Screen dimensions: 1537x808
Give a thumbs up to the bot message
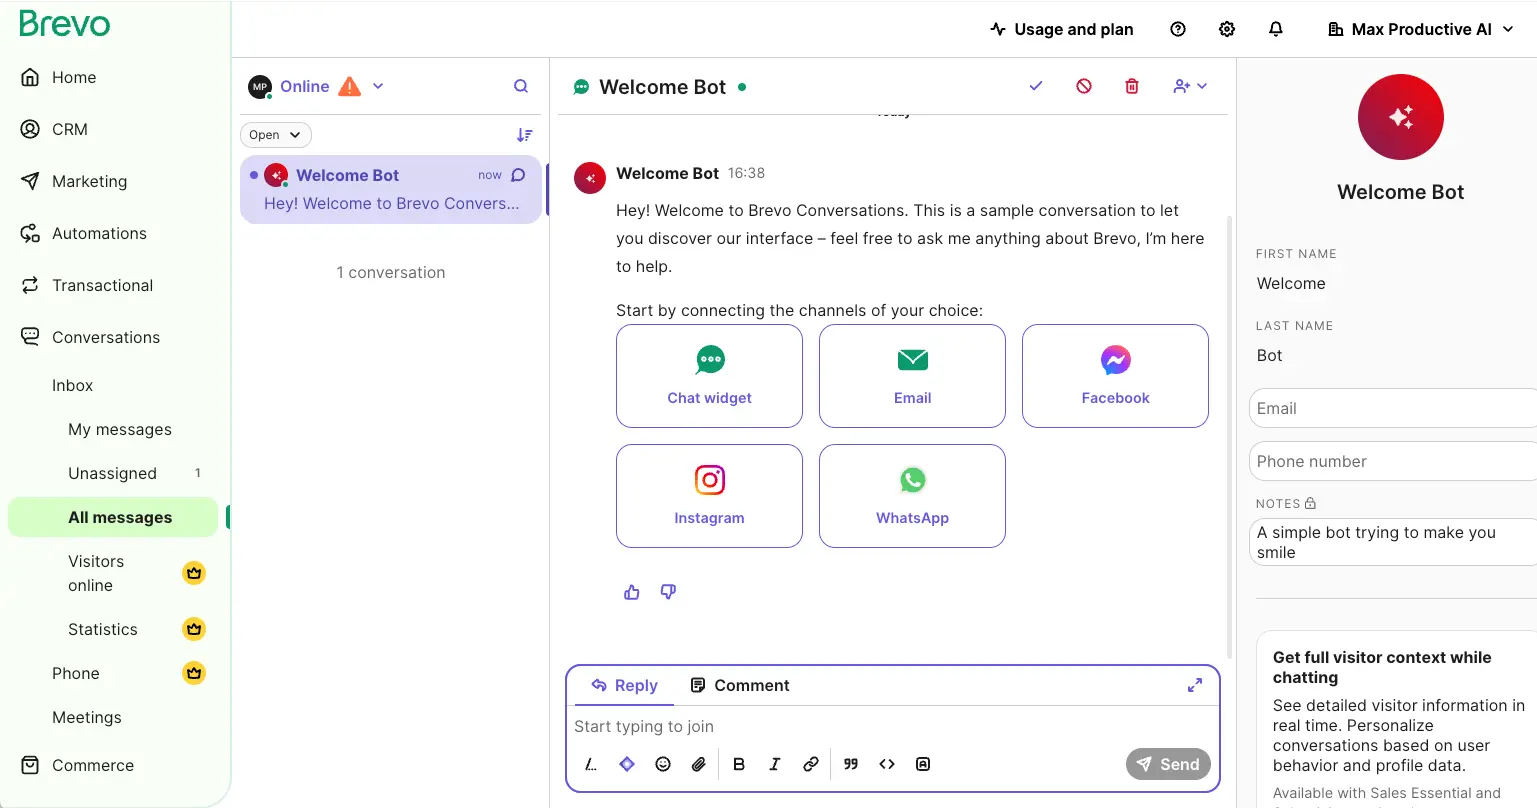click(631, 591)
